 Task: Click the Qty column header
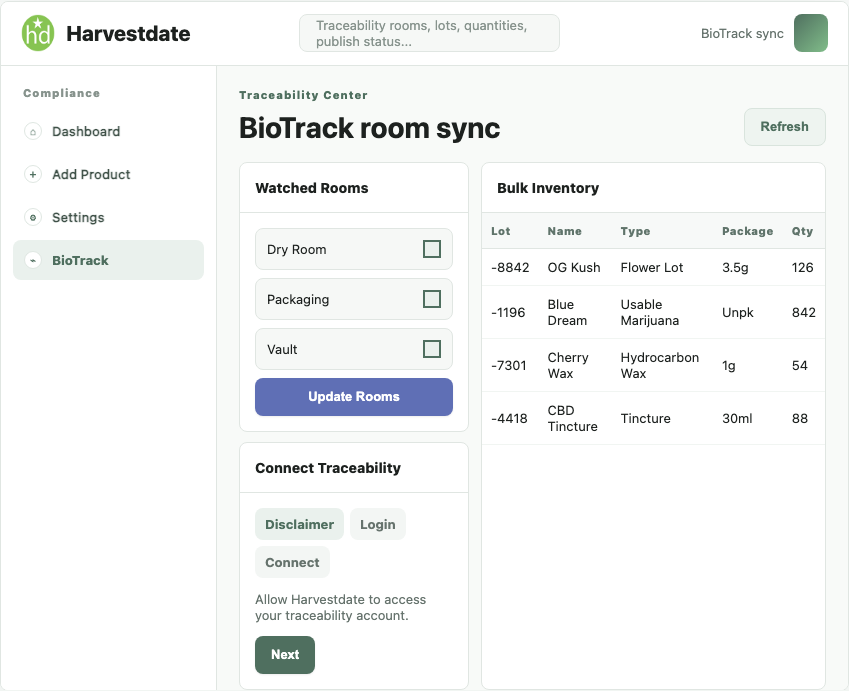pyautogui.click(x=802, y=231)
